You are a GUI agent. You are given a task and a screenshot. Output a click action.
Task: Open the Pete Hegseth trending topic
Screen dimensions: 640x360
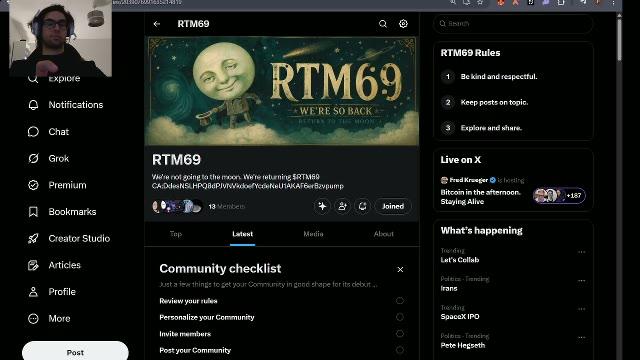tap(463, 345)
